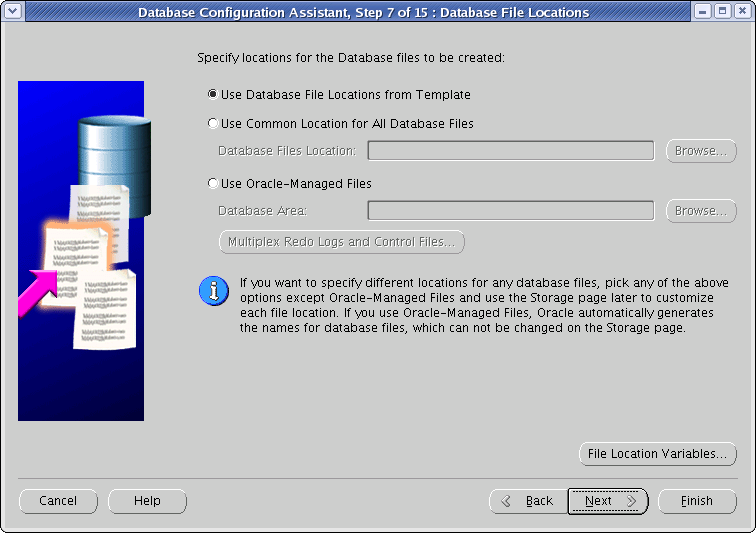Close the Database Configuration Assistant window
The image size is (756, 533).
tap(742, 11)
